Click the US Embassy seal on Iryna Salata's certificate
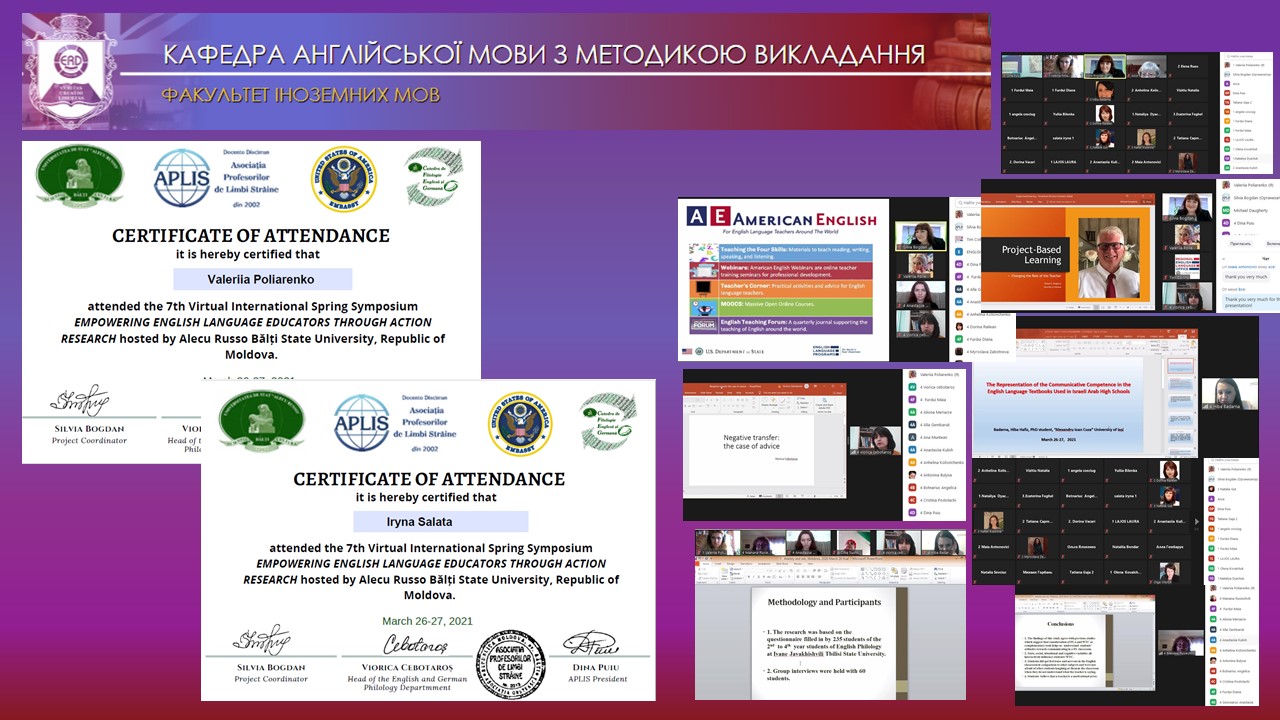The height and width of the screenshot is (720, 1280). coord(520,424)
